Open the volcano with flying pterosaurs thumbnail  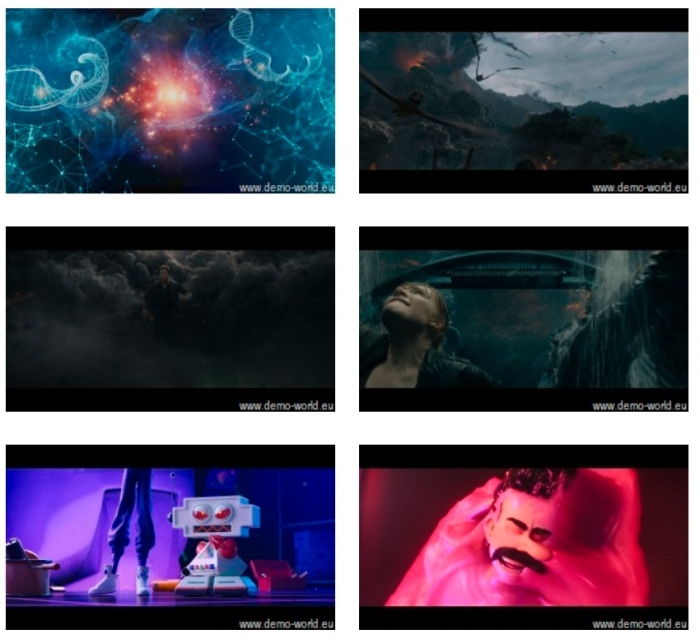point(524,101)
